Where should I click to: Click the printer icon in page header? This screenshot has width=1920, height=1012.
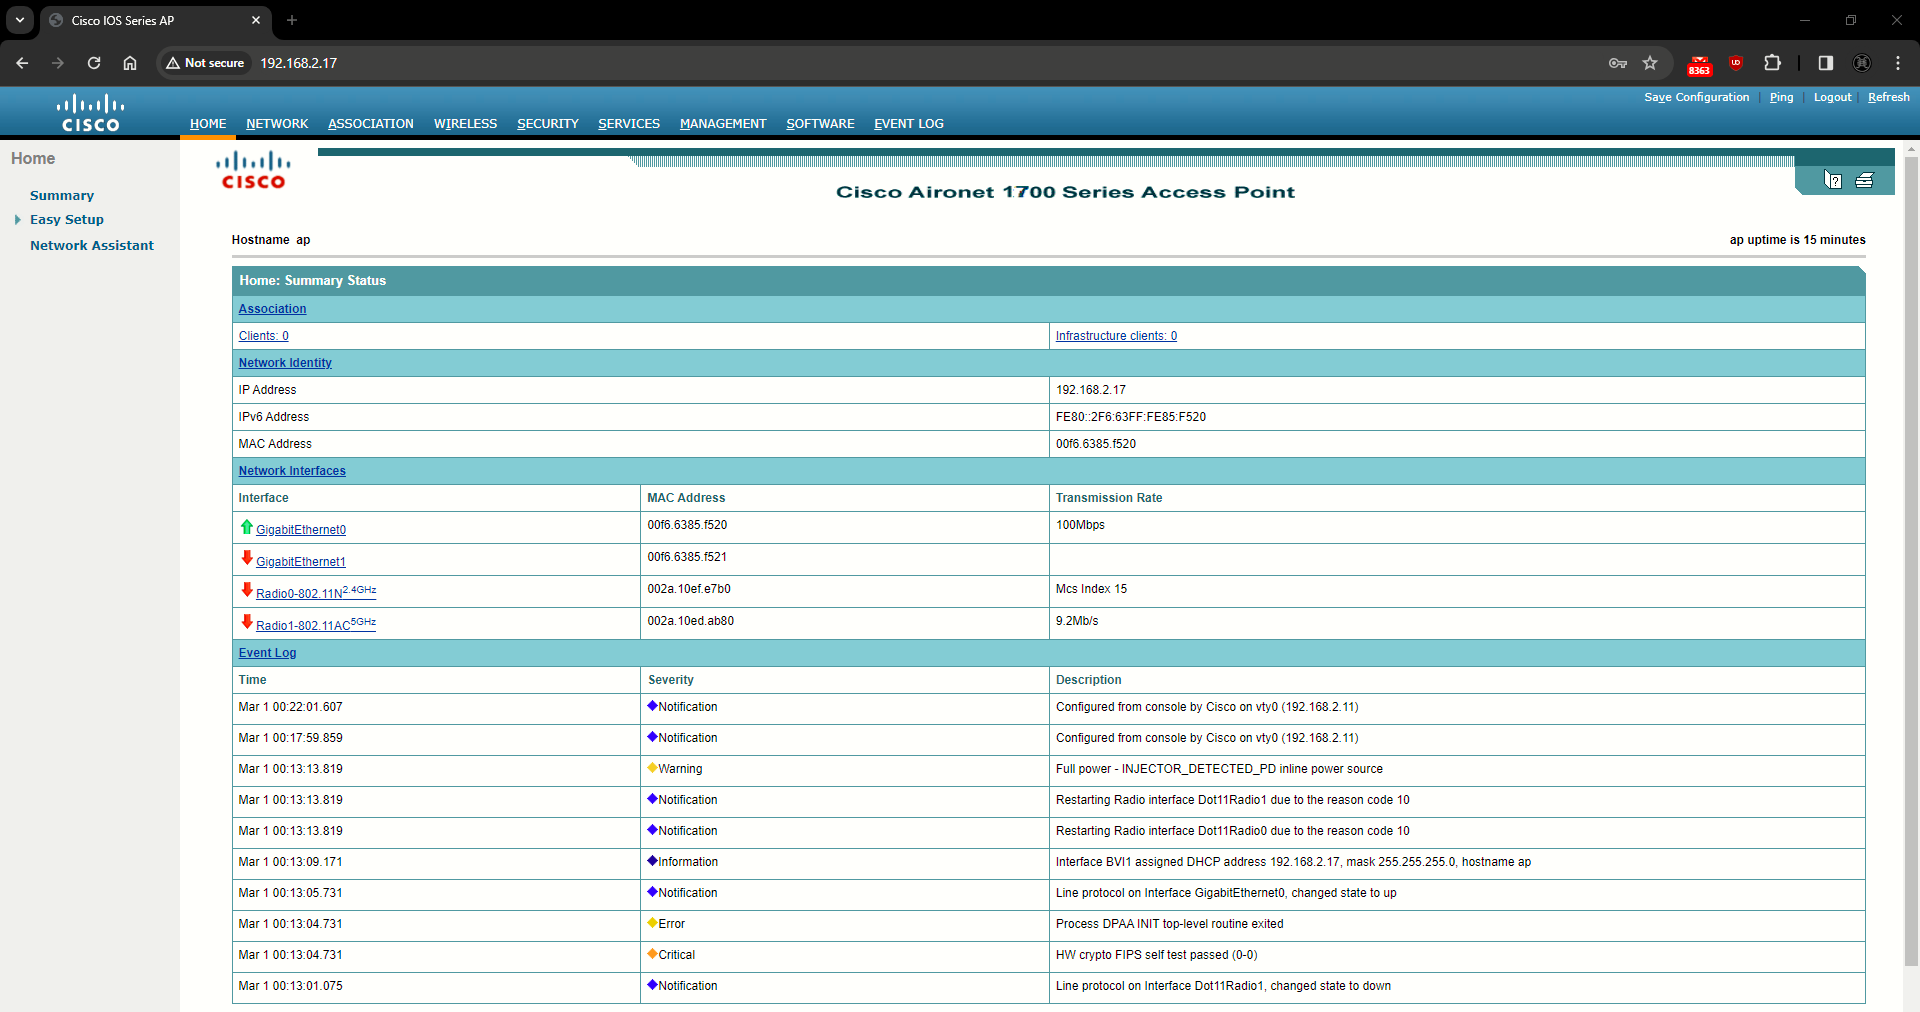click(x=1865, y=180)
